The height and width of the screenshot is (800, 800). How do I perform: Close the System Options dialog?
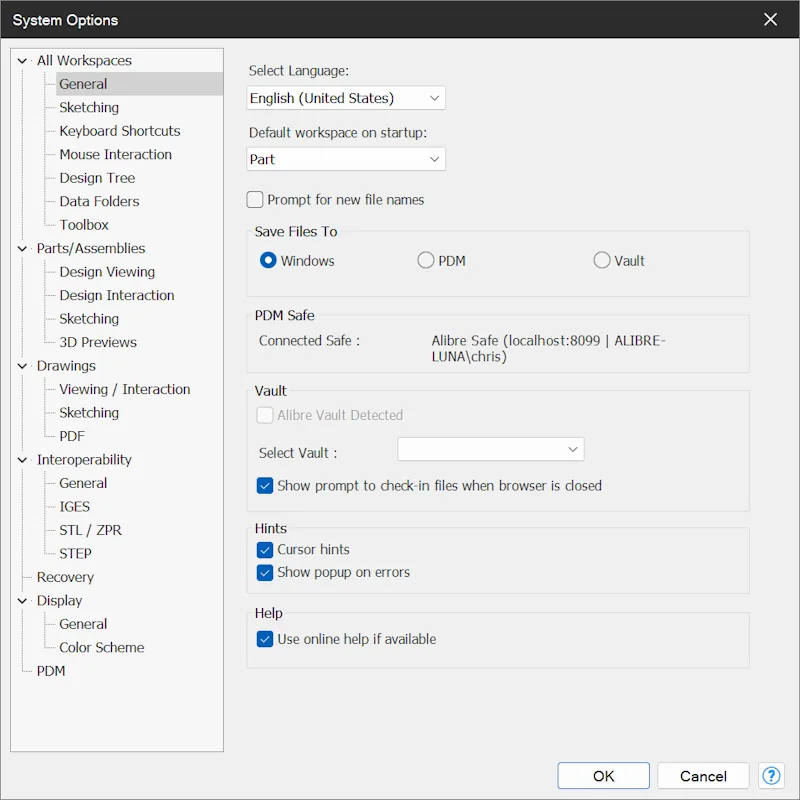770,19
